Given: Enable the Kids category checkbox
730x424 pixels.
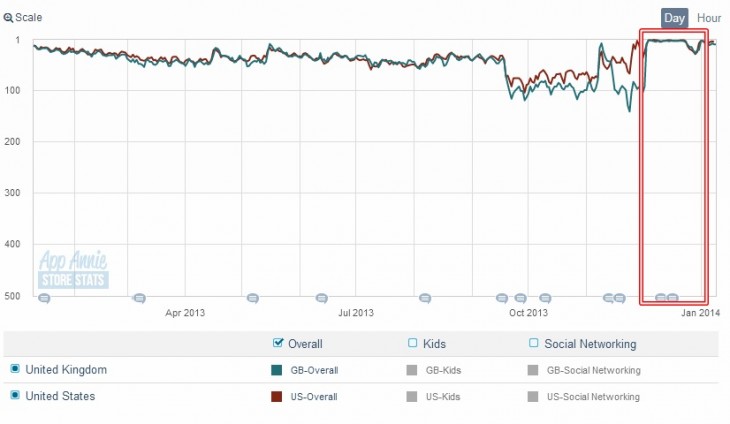Looking at the screenshot, I should tap(412, 344).
